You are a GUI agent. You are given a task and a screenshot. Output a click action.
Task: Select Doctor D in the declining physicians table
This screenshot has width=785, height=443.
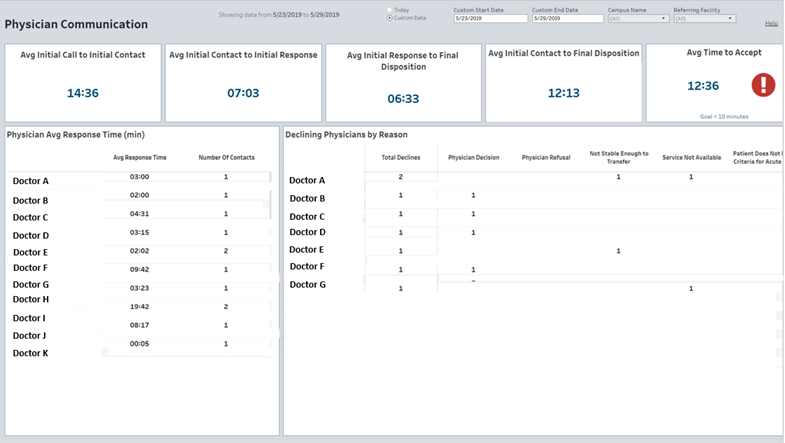pos(307,232)
